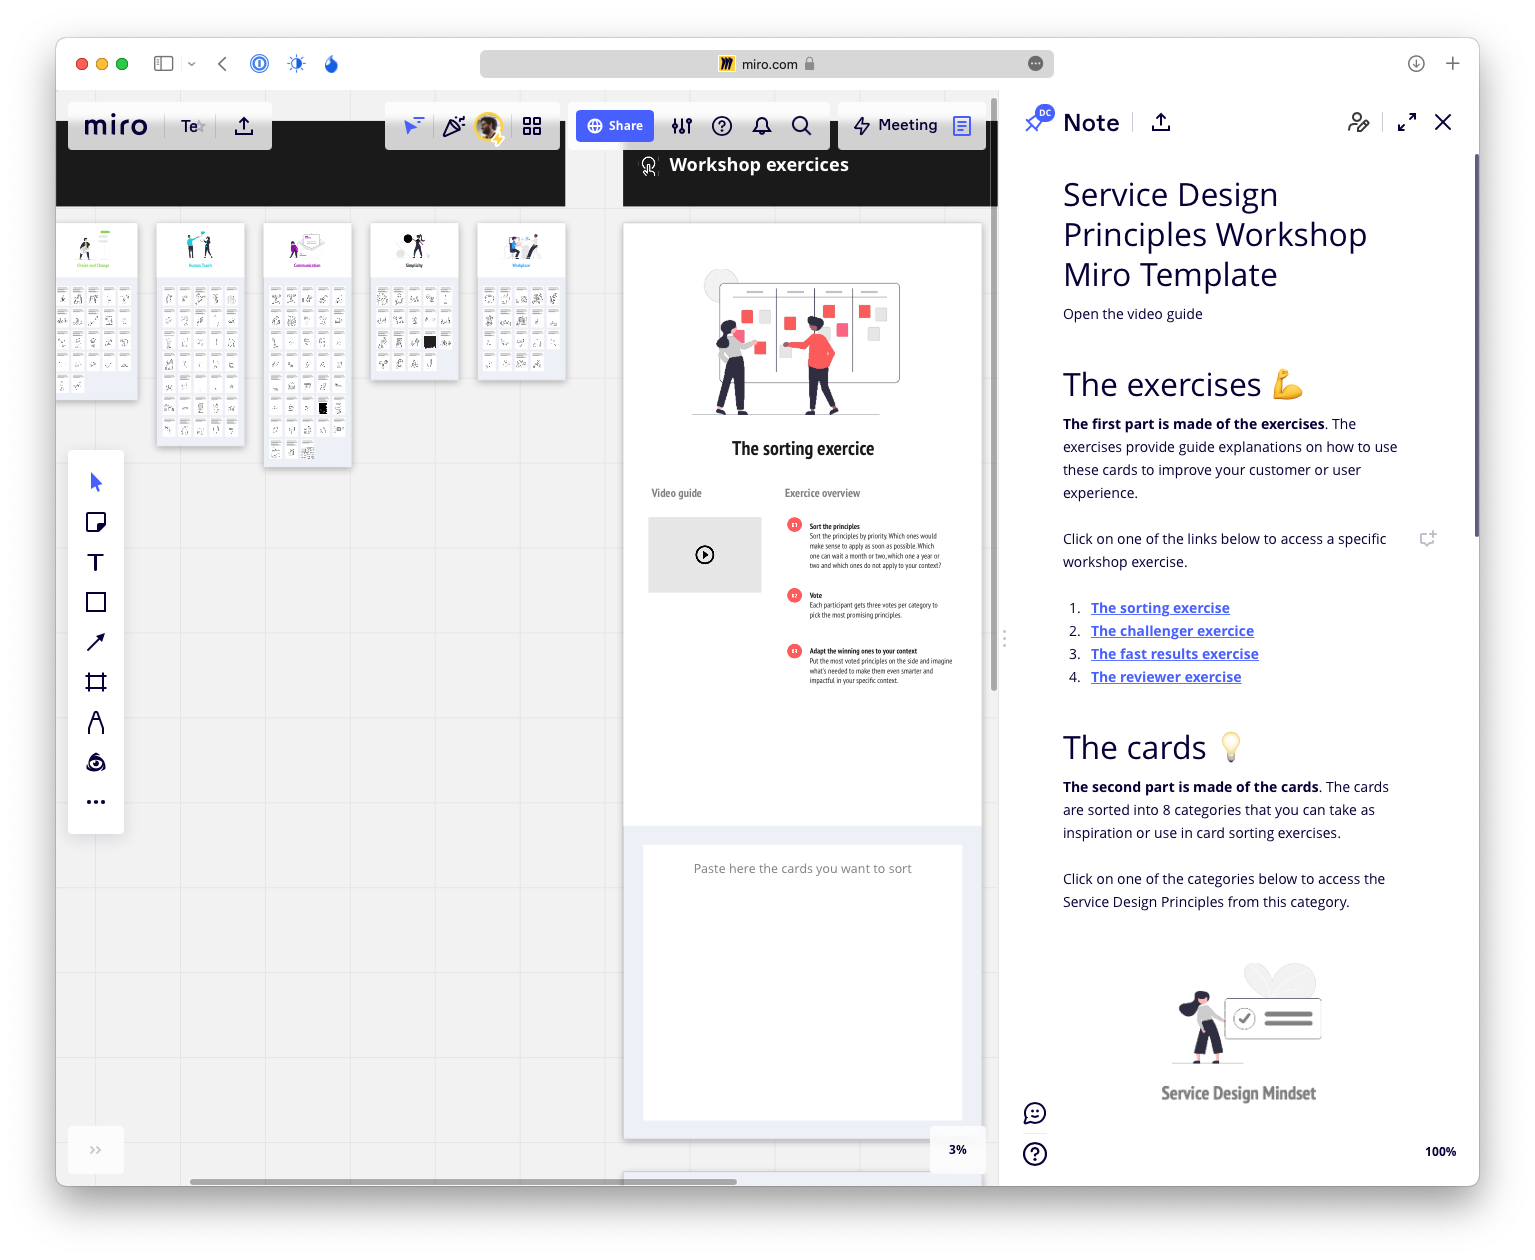Select the Text tool in left toolbar

96,562
